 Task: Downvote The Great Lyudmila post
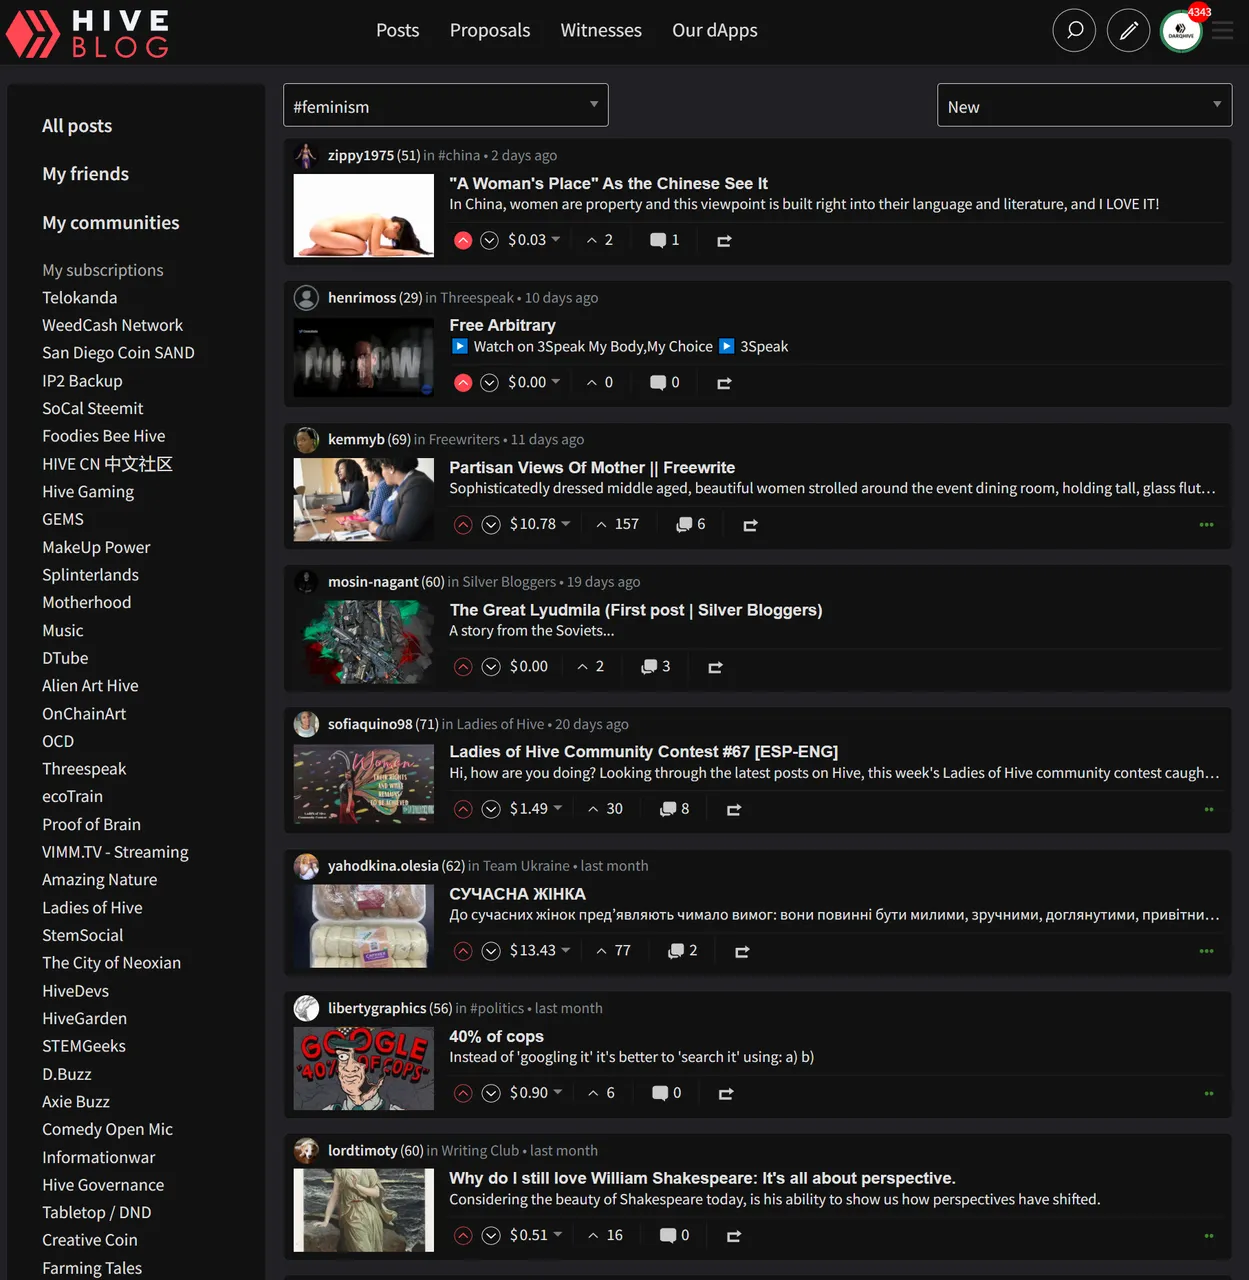click(x=491, y=666)
